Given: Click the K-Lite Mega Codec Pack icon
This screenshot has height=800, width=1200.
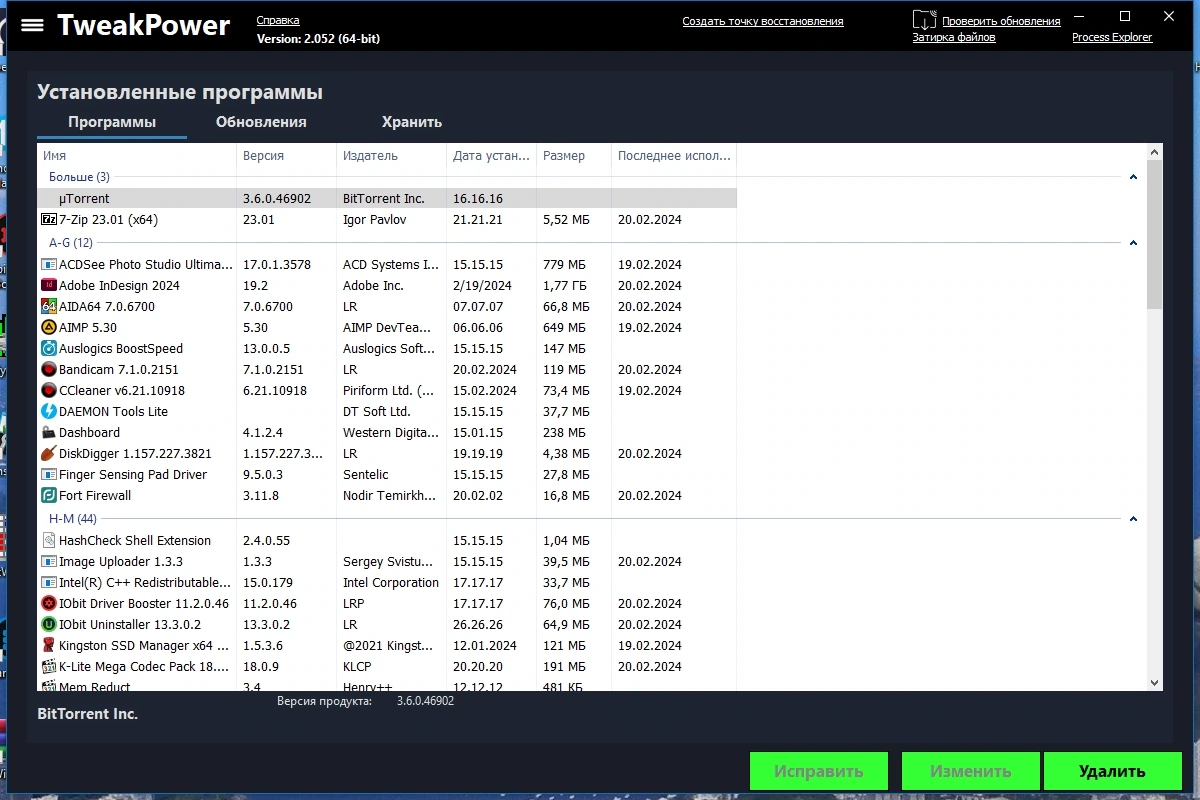Looking at the screenshot, I should (x=49, y=667).
